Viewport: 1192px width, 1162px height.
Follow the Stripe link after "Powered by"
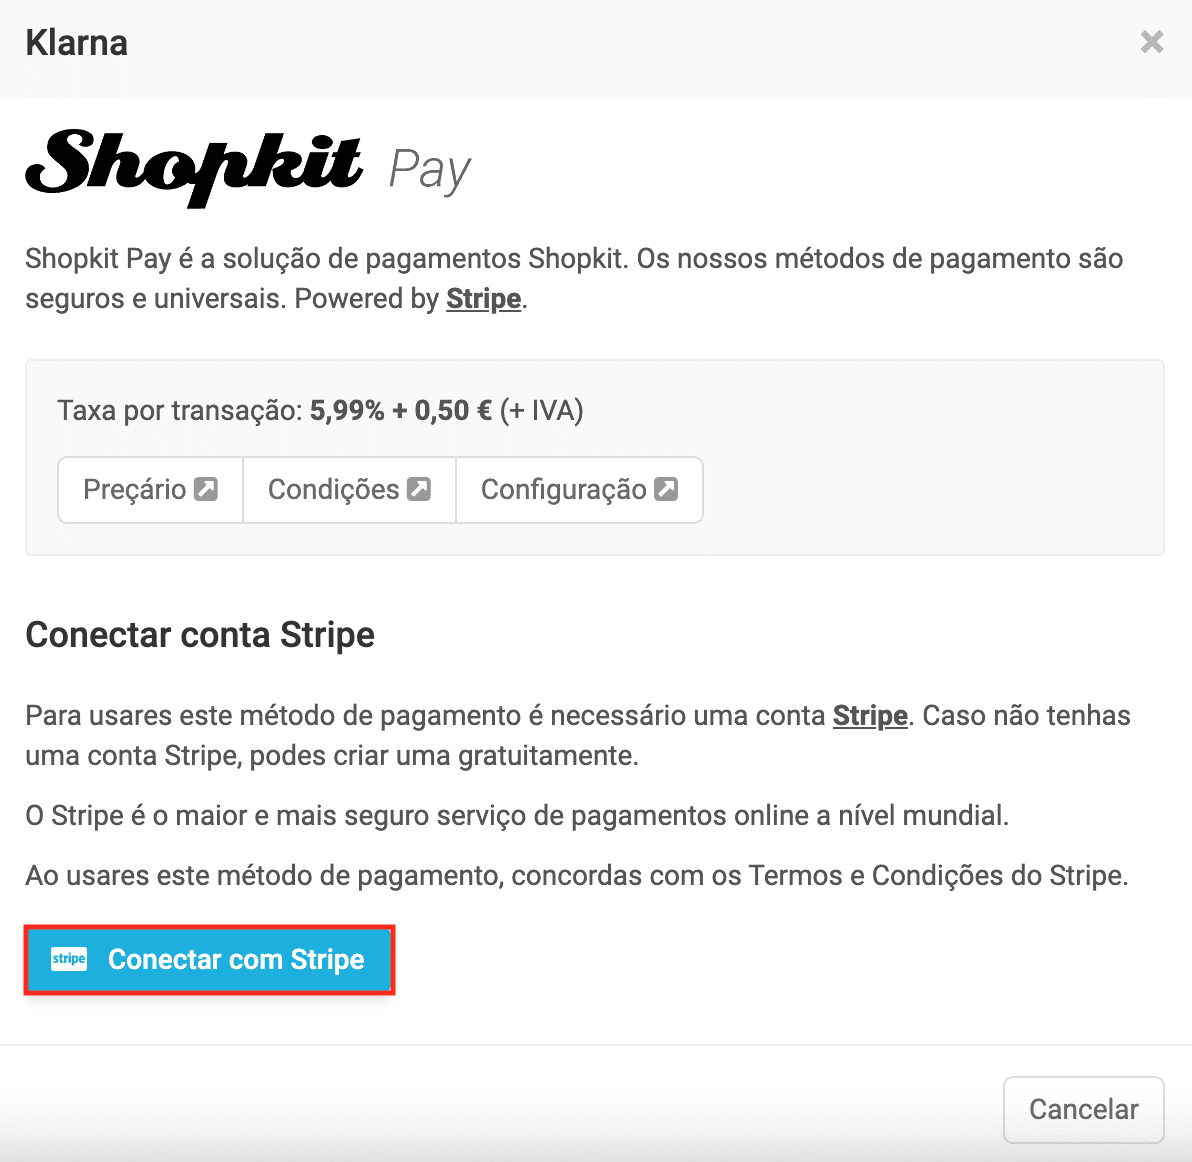coord(483,299)
